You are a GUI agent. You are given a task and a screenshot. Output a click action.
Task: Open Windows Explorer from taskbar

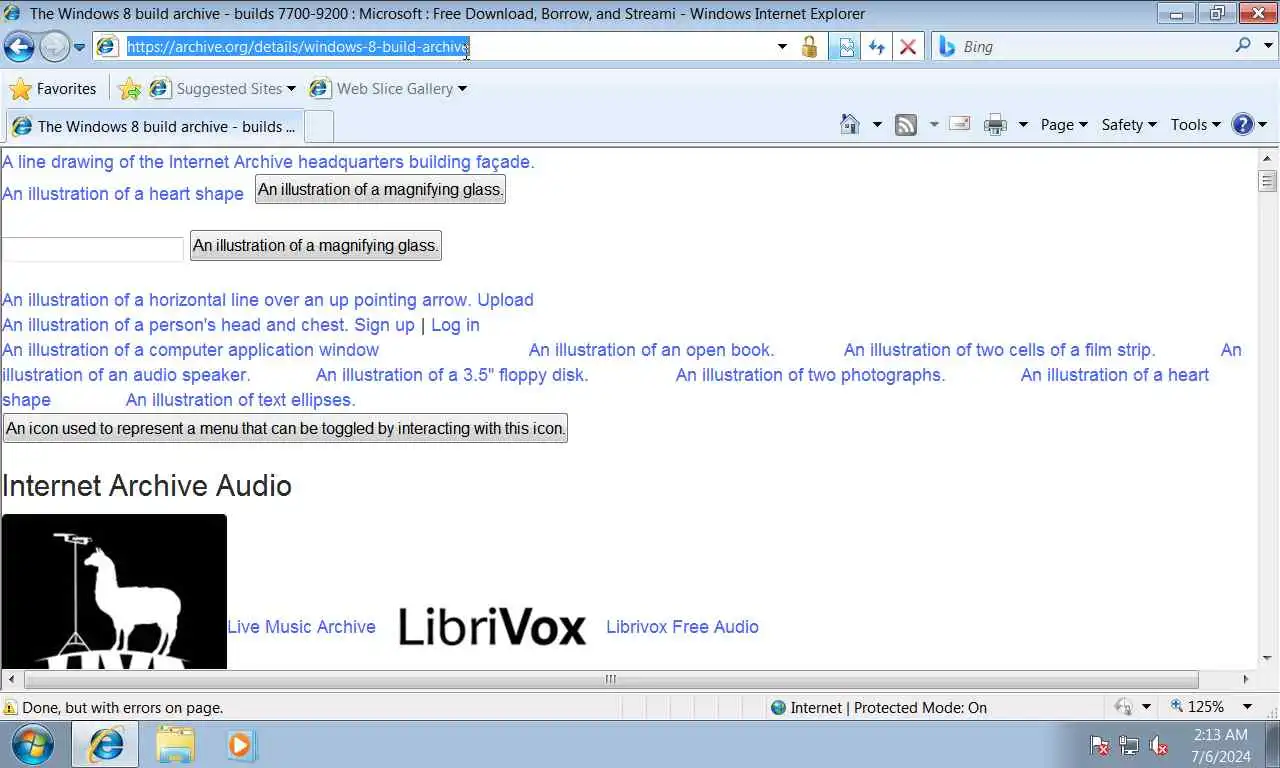174,745
